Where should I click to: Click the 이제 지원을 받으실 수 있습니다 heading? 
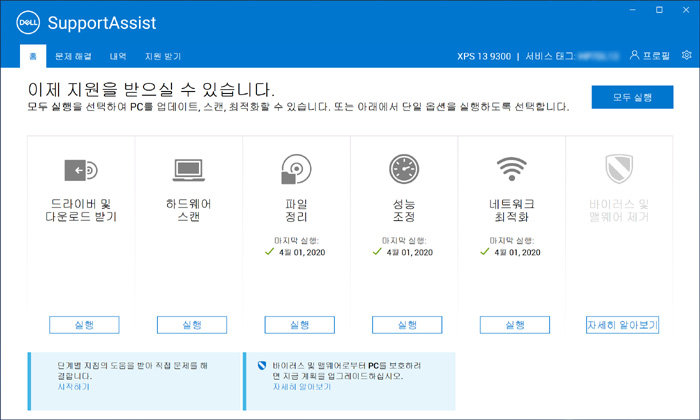[151, 90]
